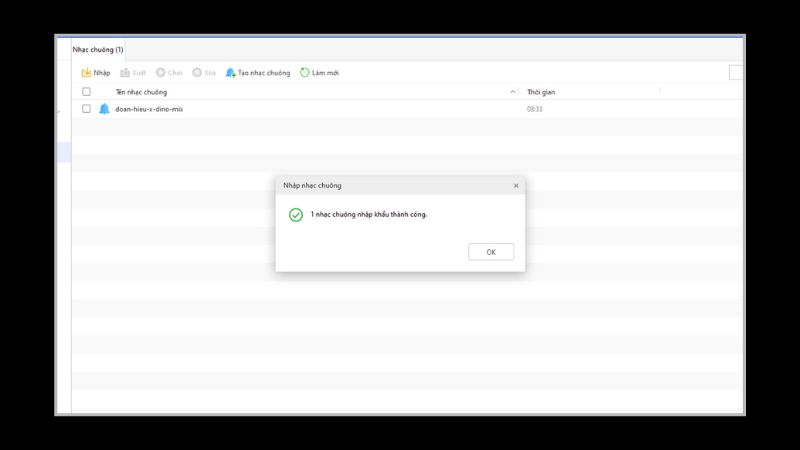Click the Nhập import ringtone icon
Image resolution: width=800 pixels, height=450 pixels.
(87, 73)
